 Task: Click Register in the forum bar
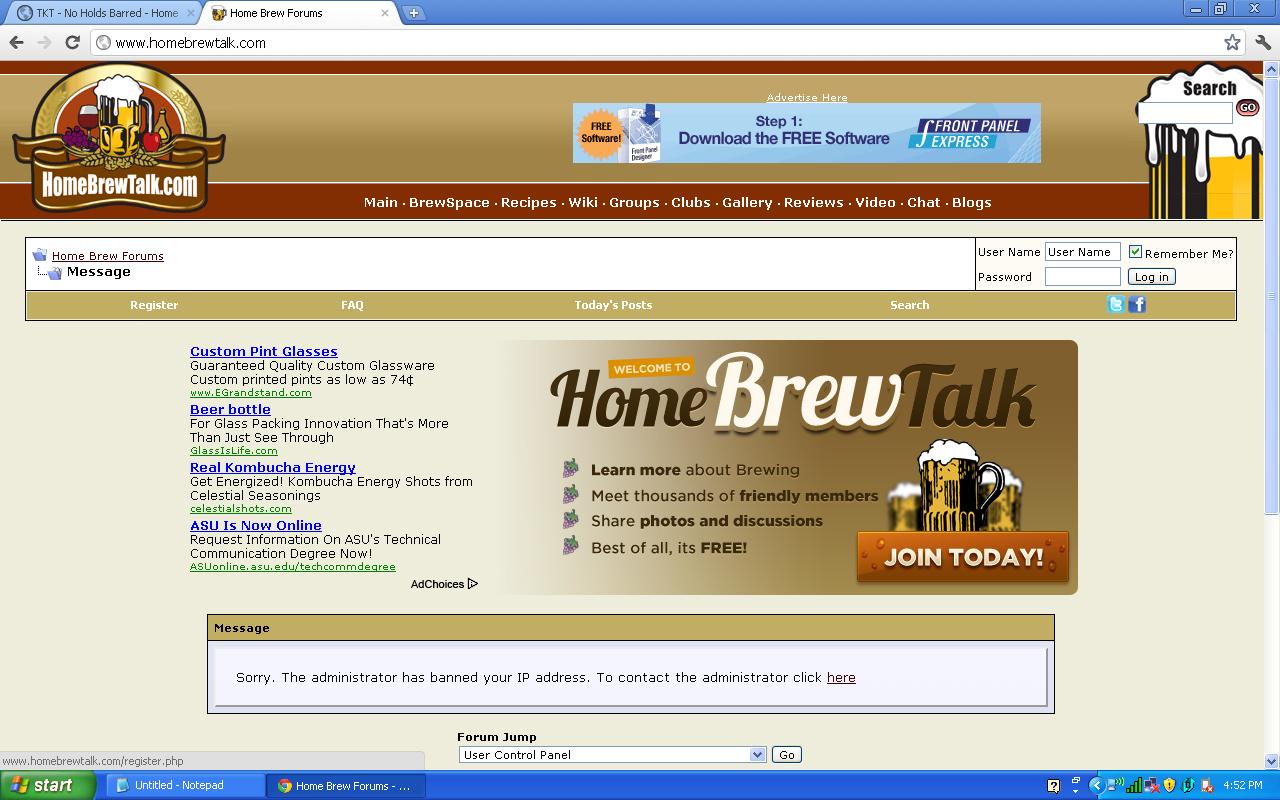pyautogui.click(x=154, y=305)
